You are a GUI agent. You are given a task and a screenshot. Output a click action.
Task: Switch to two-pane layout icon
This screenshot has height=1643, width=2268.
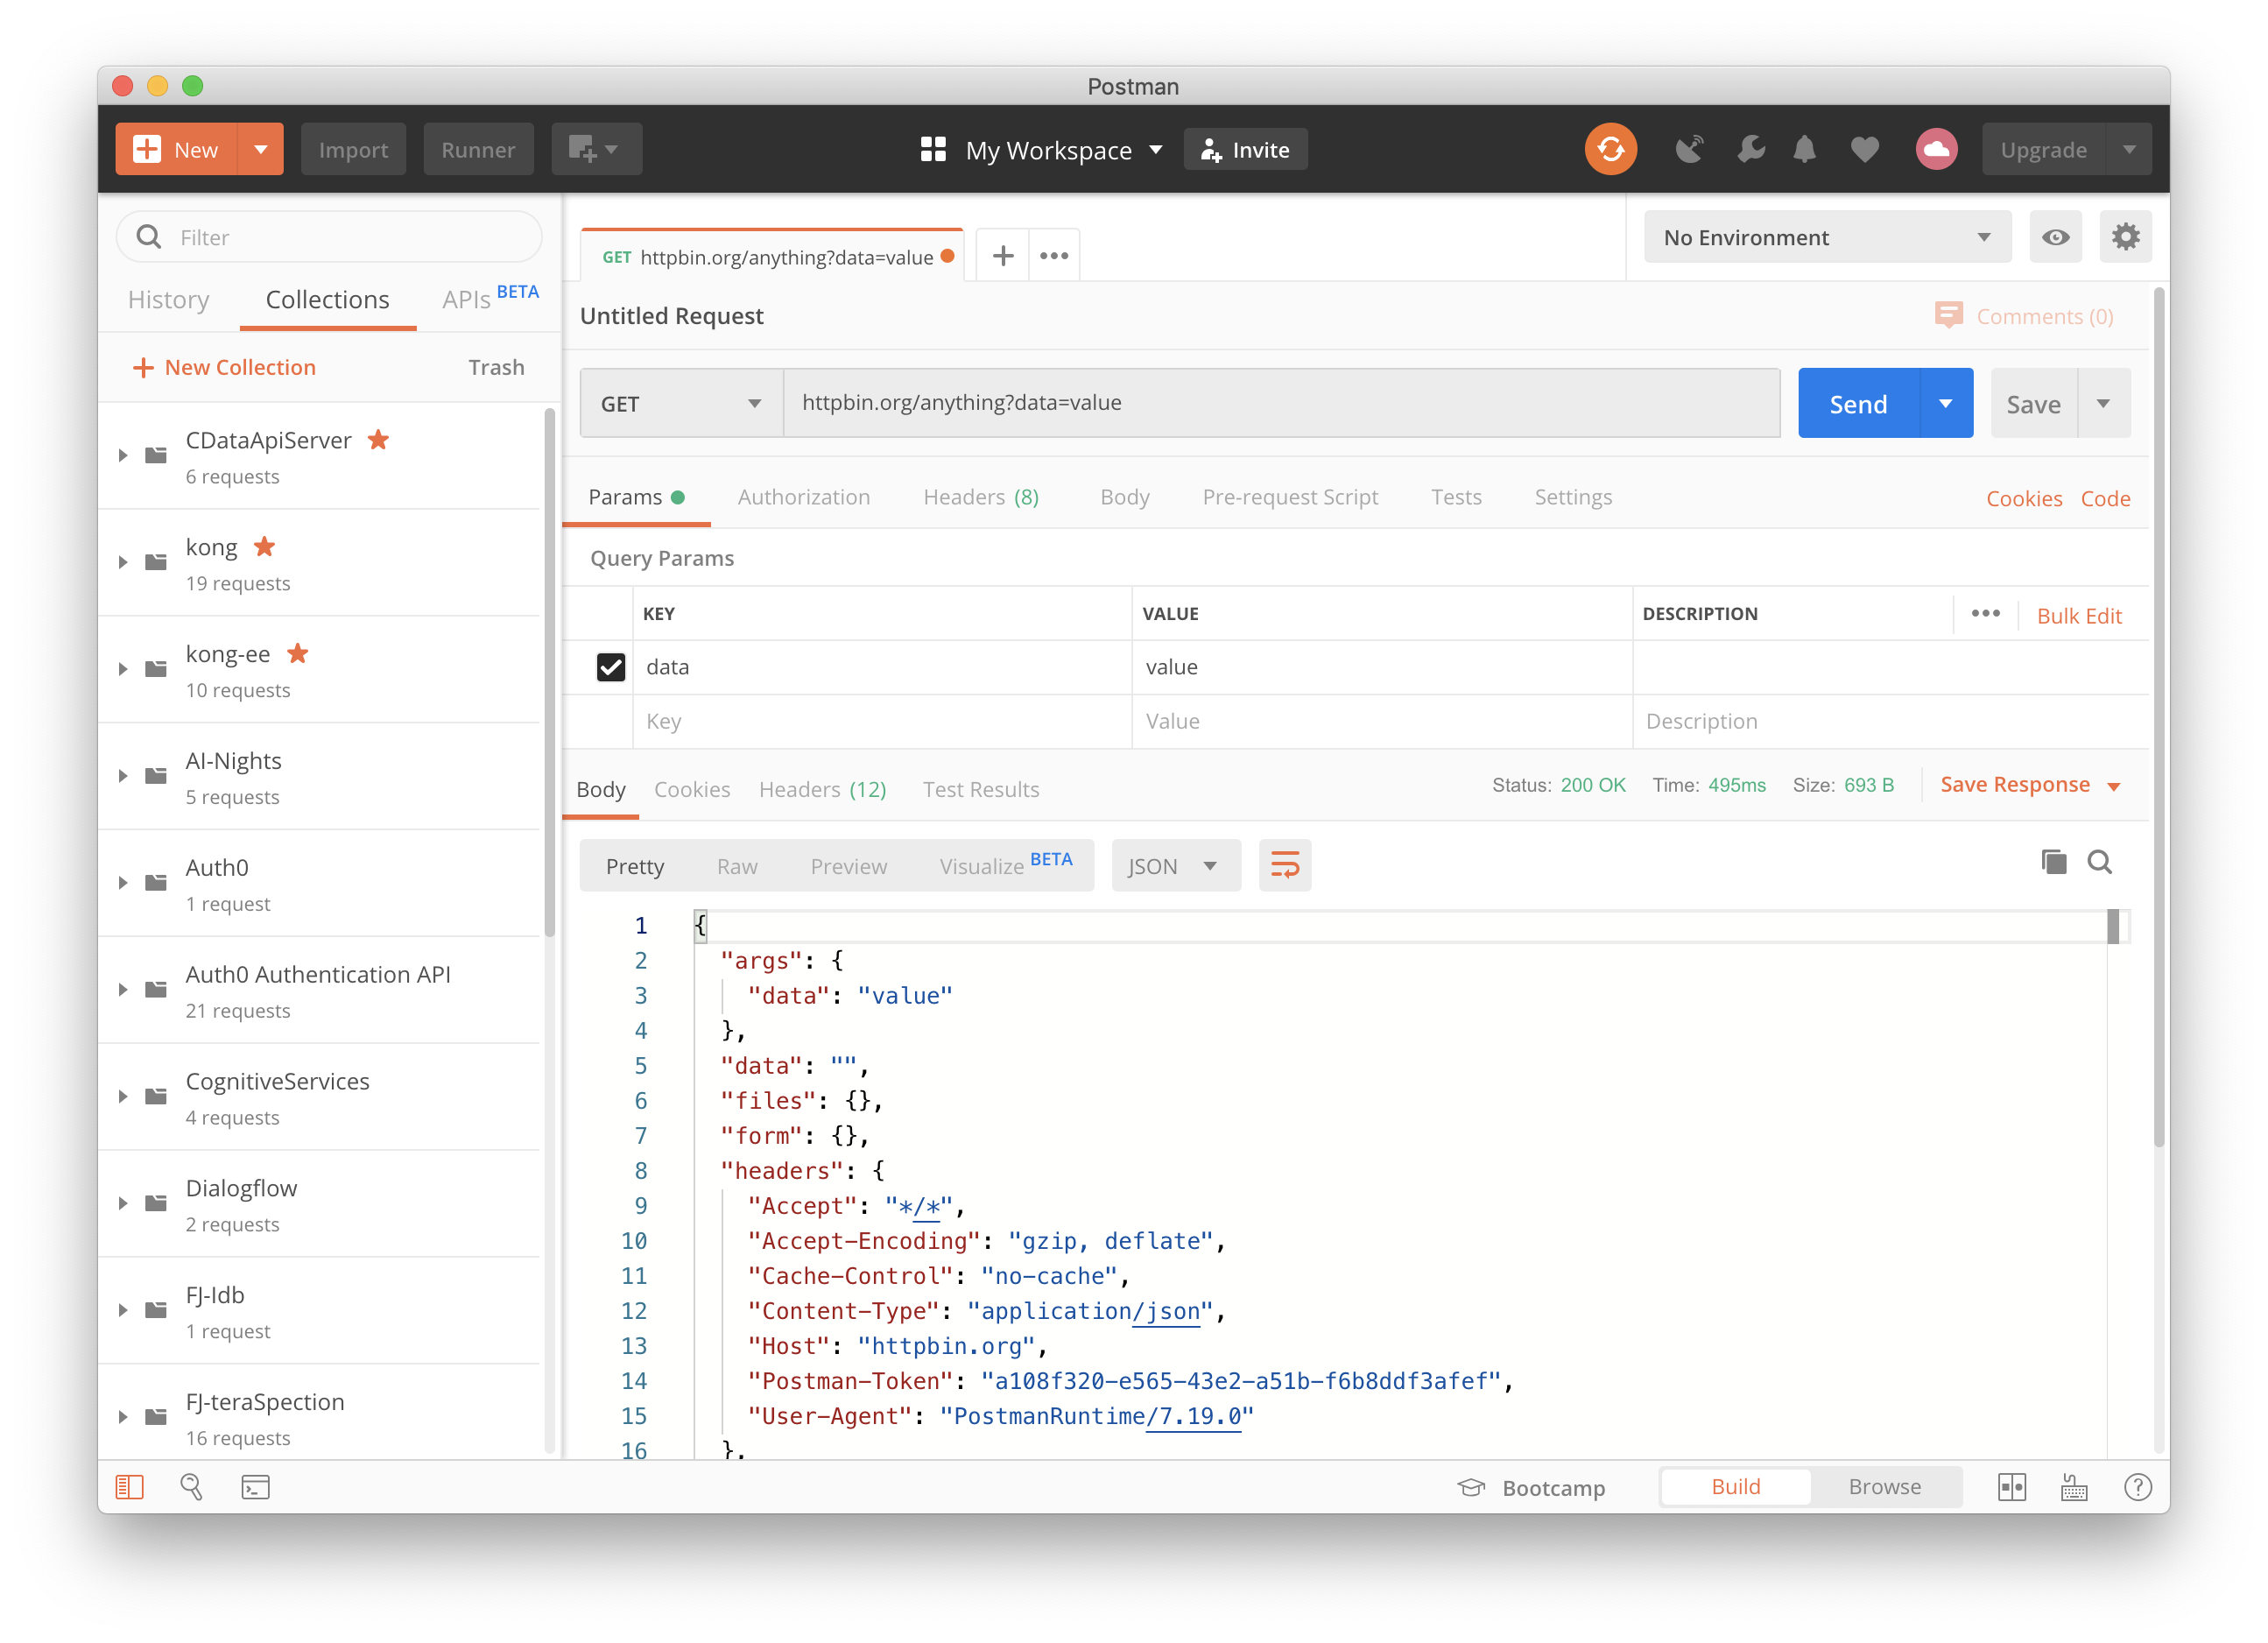click(x=2011, y=1487)
